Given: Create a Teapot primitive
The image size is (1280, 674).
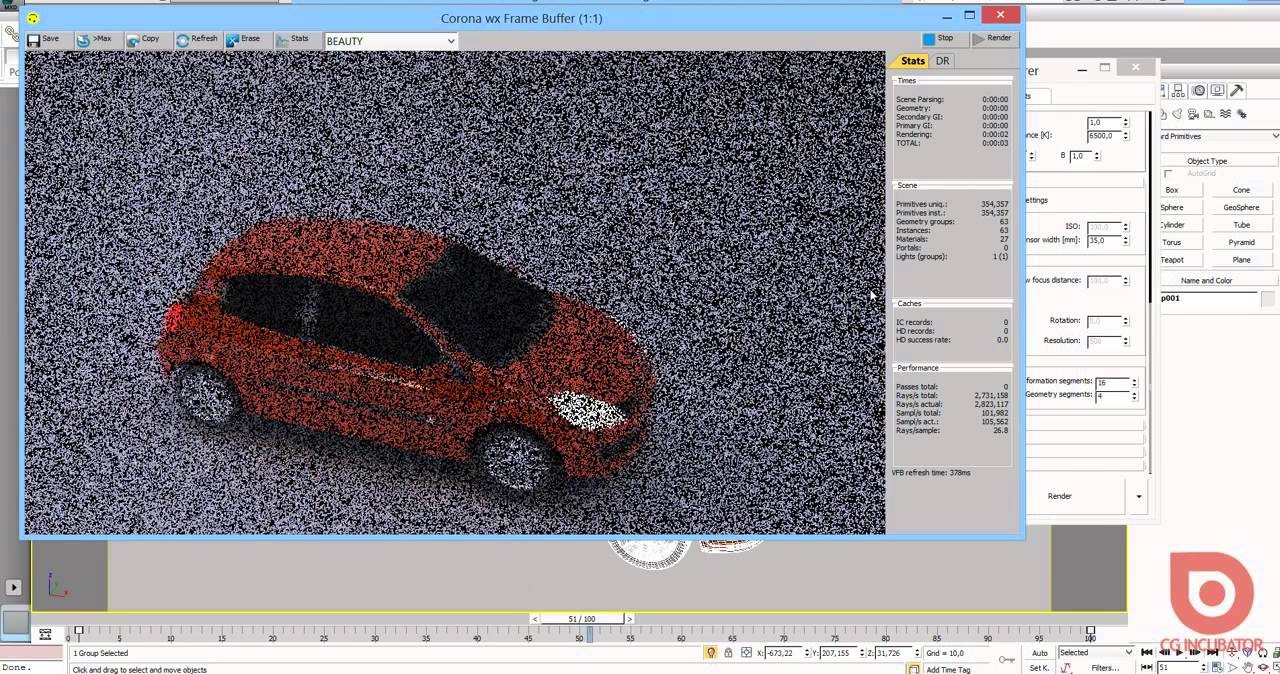Looking at the screenshot, I should [x=1172, y=260].
